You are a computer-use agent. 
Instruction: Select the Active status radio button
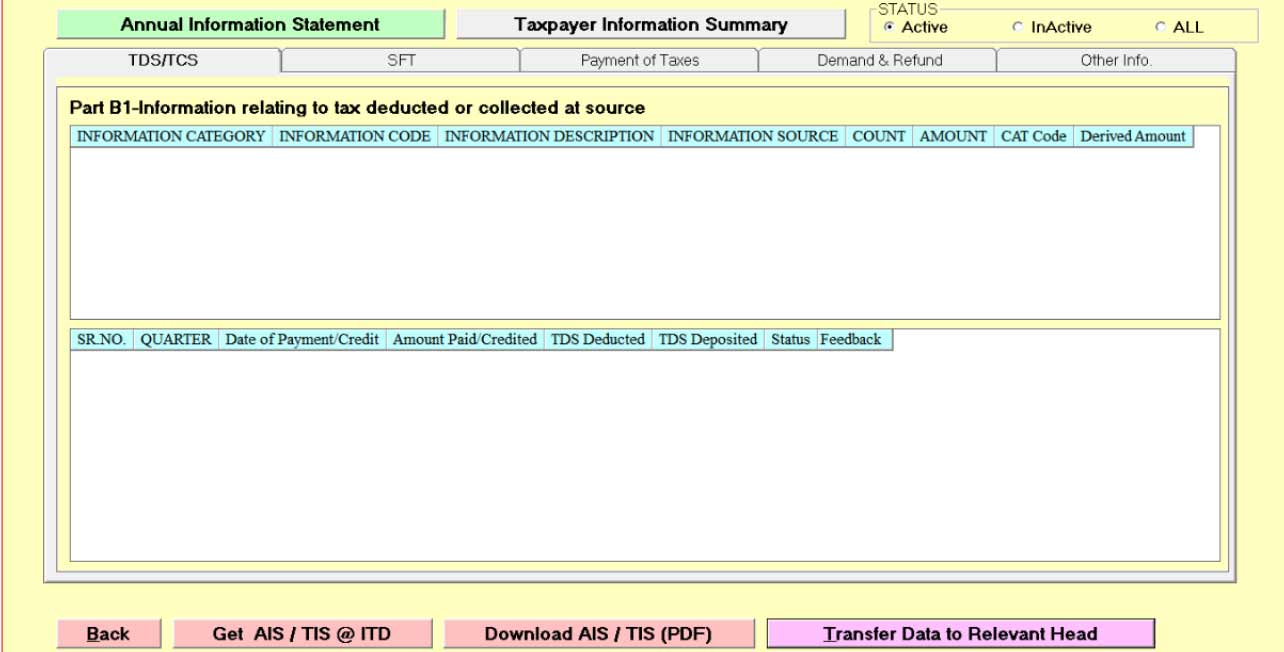(889, 27)
